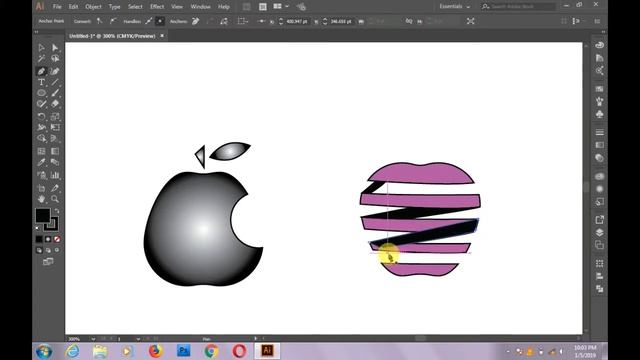Open the Layers panel icon
Screen dimensions: 640x360
(600, 232)
